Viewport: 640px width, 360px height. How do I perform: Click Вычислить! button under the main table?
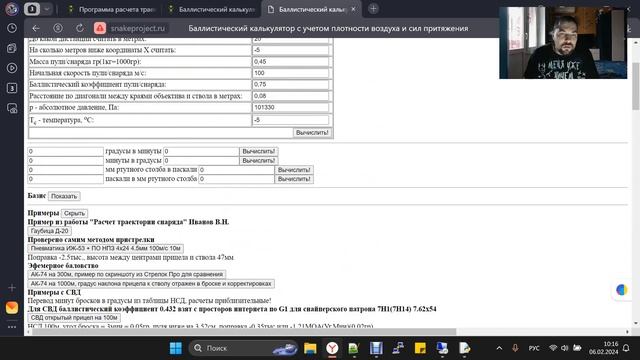[x=312, y=133]
